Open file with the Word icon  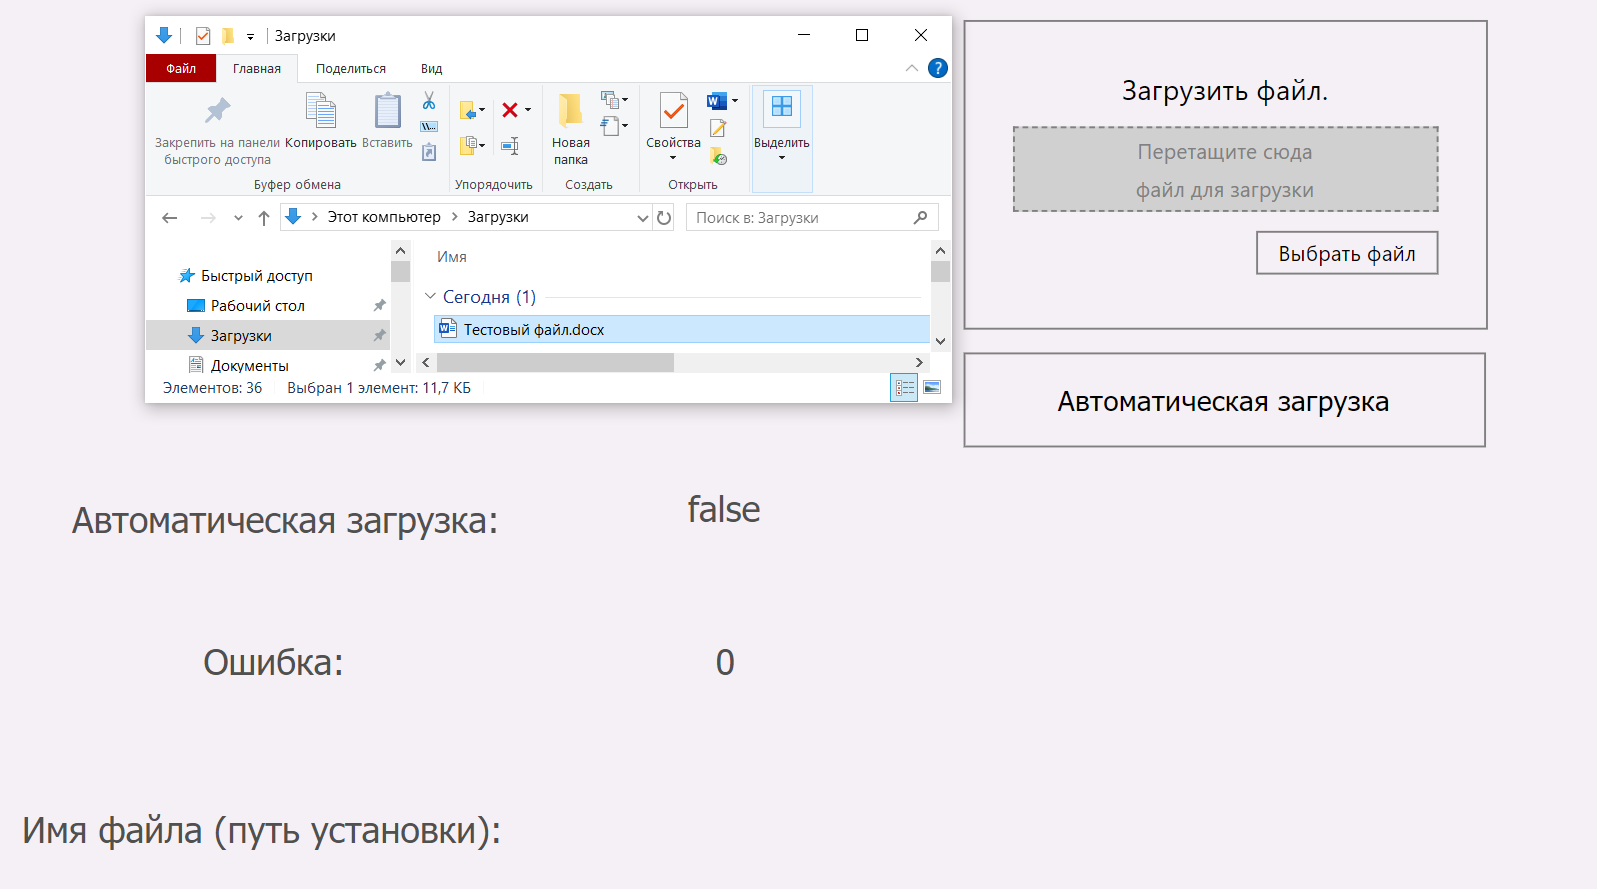tap(717, 101)
